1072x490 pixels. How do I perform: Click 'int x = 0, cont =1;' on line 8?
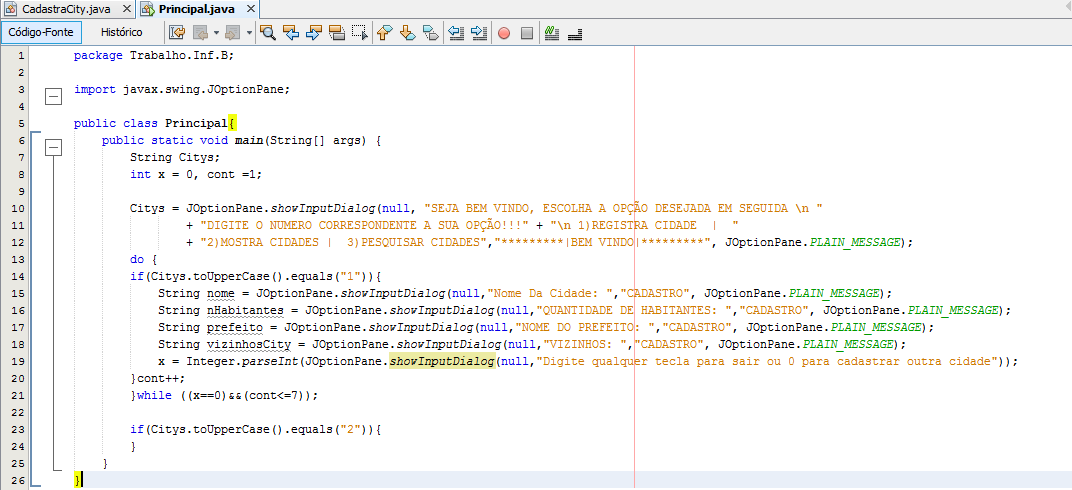[x=196, y=174]
